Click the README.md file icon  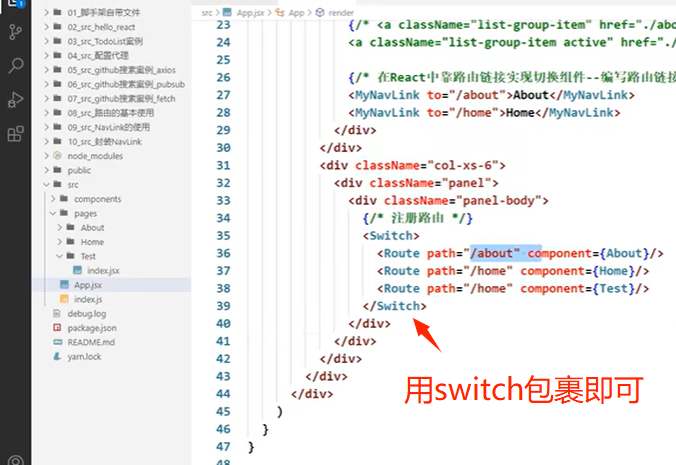coord(58,342)
